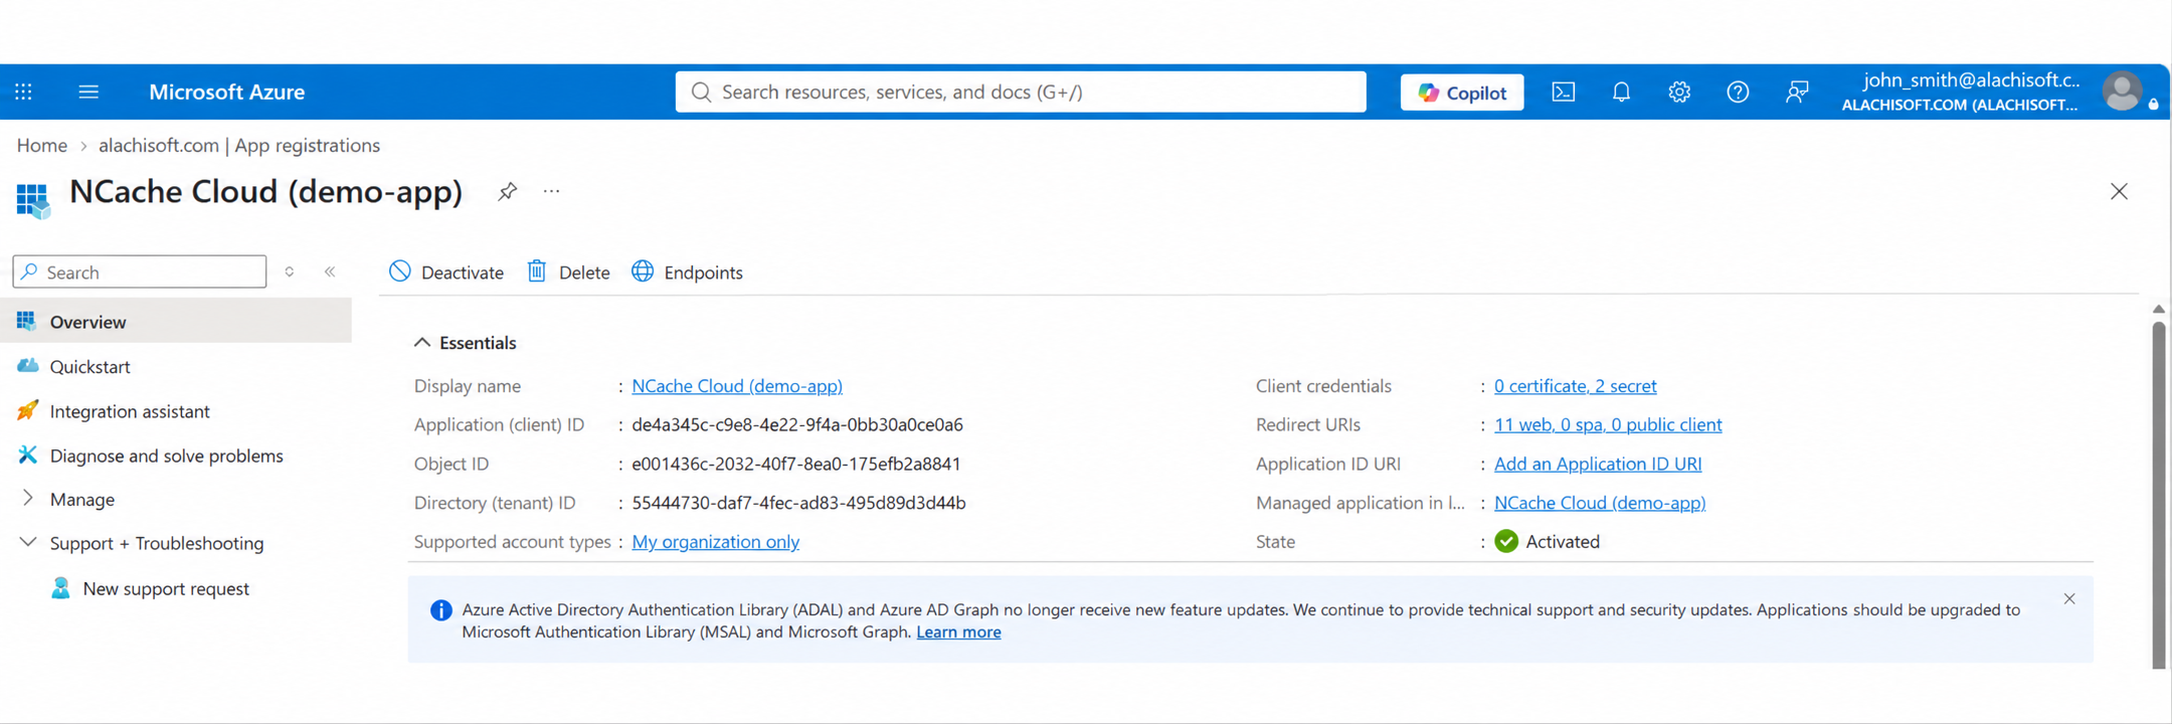Screen dimensions: 2172x724
Task: Delete the app registration
Action: click(x=568, y=272)
